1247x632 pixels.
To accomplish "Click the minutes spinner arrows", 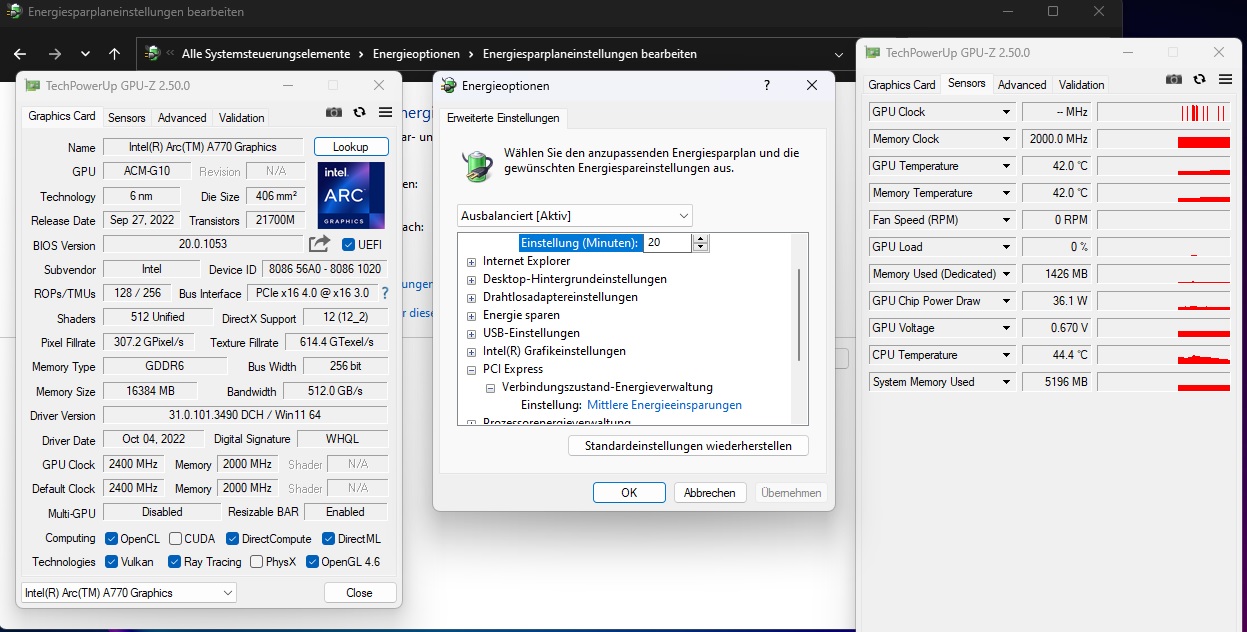I will (x=701, y=243).
